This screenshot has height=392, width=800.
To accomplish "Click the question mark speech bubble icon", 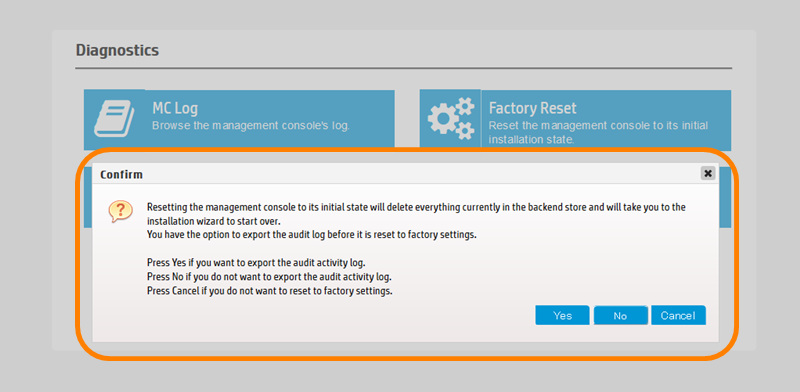I will [121, 211].
